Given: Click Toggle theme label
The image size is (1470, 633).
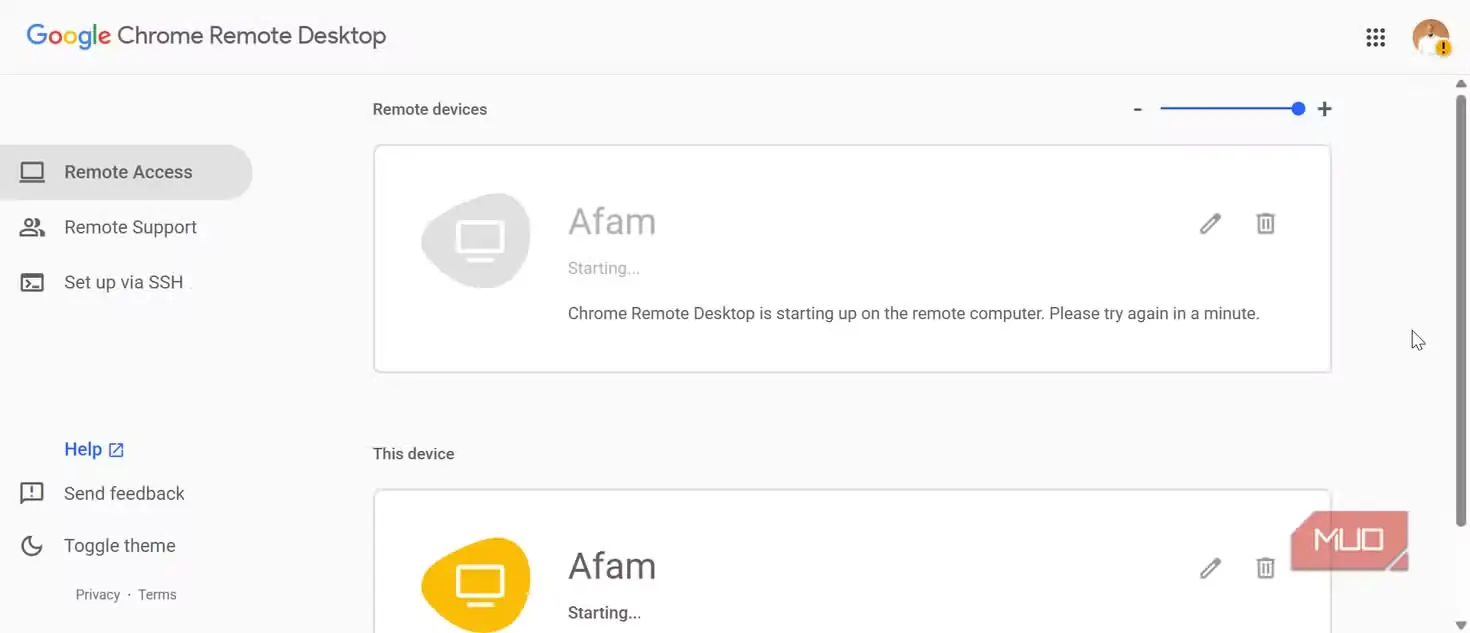Looking at the screenshot, I should [119, 546].
